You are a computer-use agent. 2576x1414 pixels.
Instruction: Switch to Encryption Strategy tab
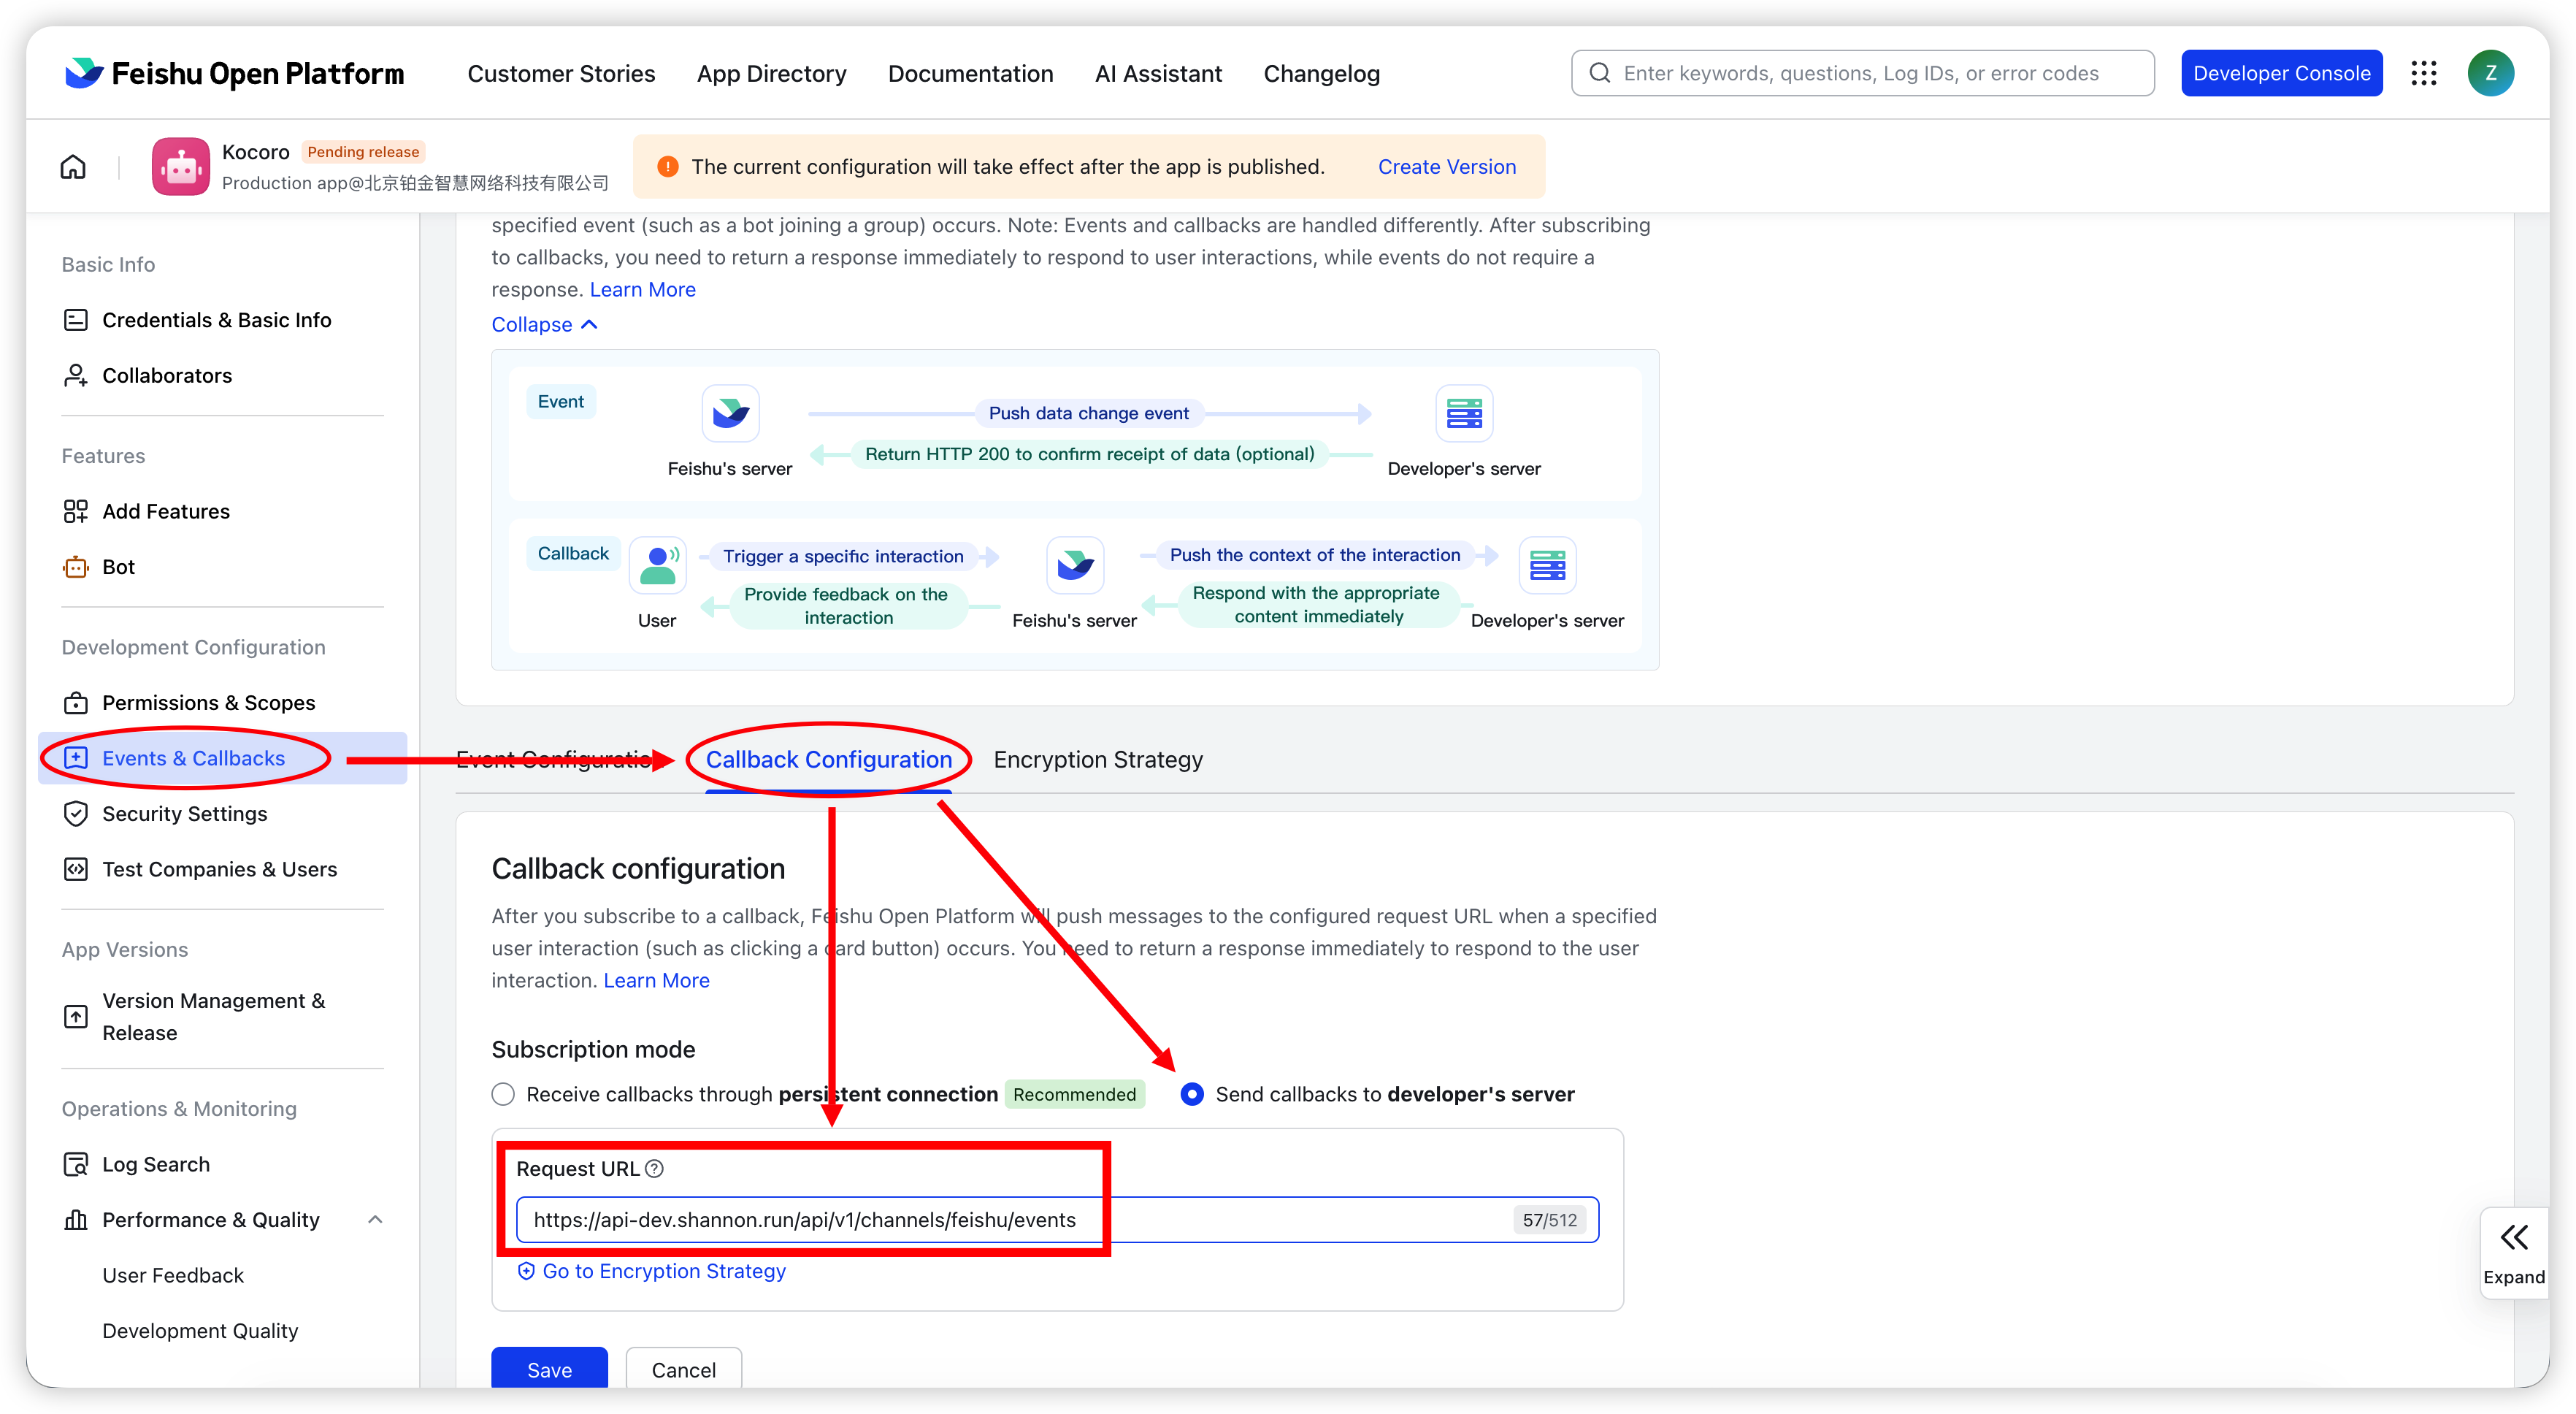click(1098, 759)
